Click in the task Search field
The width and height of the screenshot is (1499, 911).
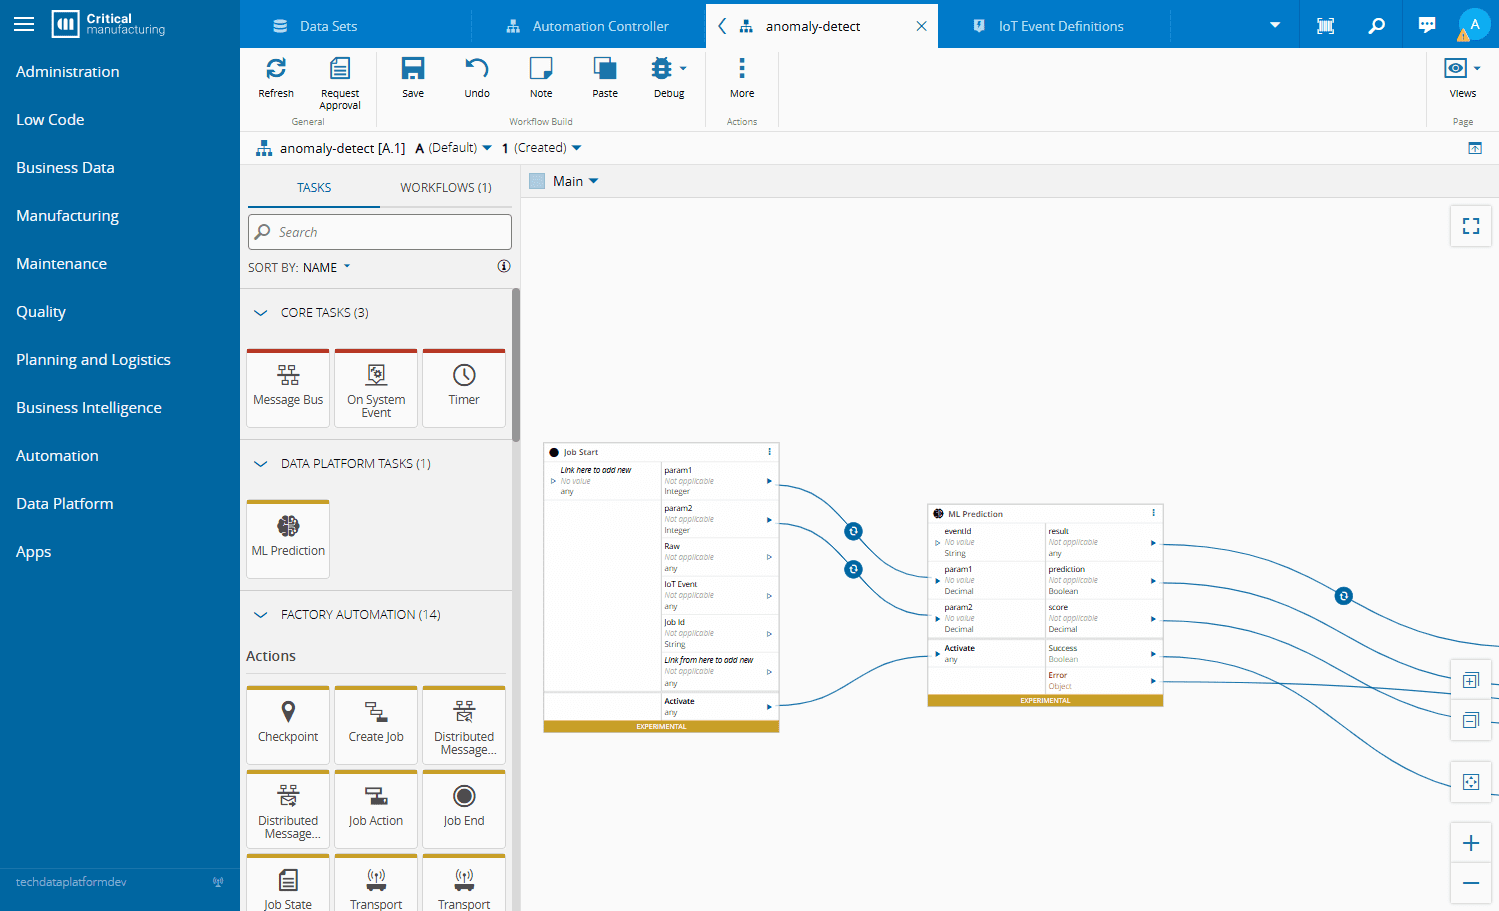tap(390, 232)
